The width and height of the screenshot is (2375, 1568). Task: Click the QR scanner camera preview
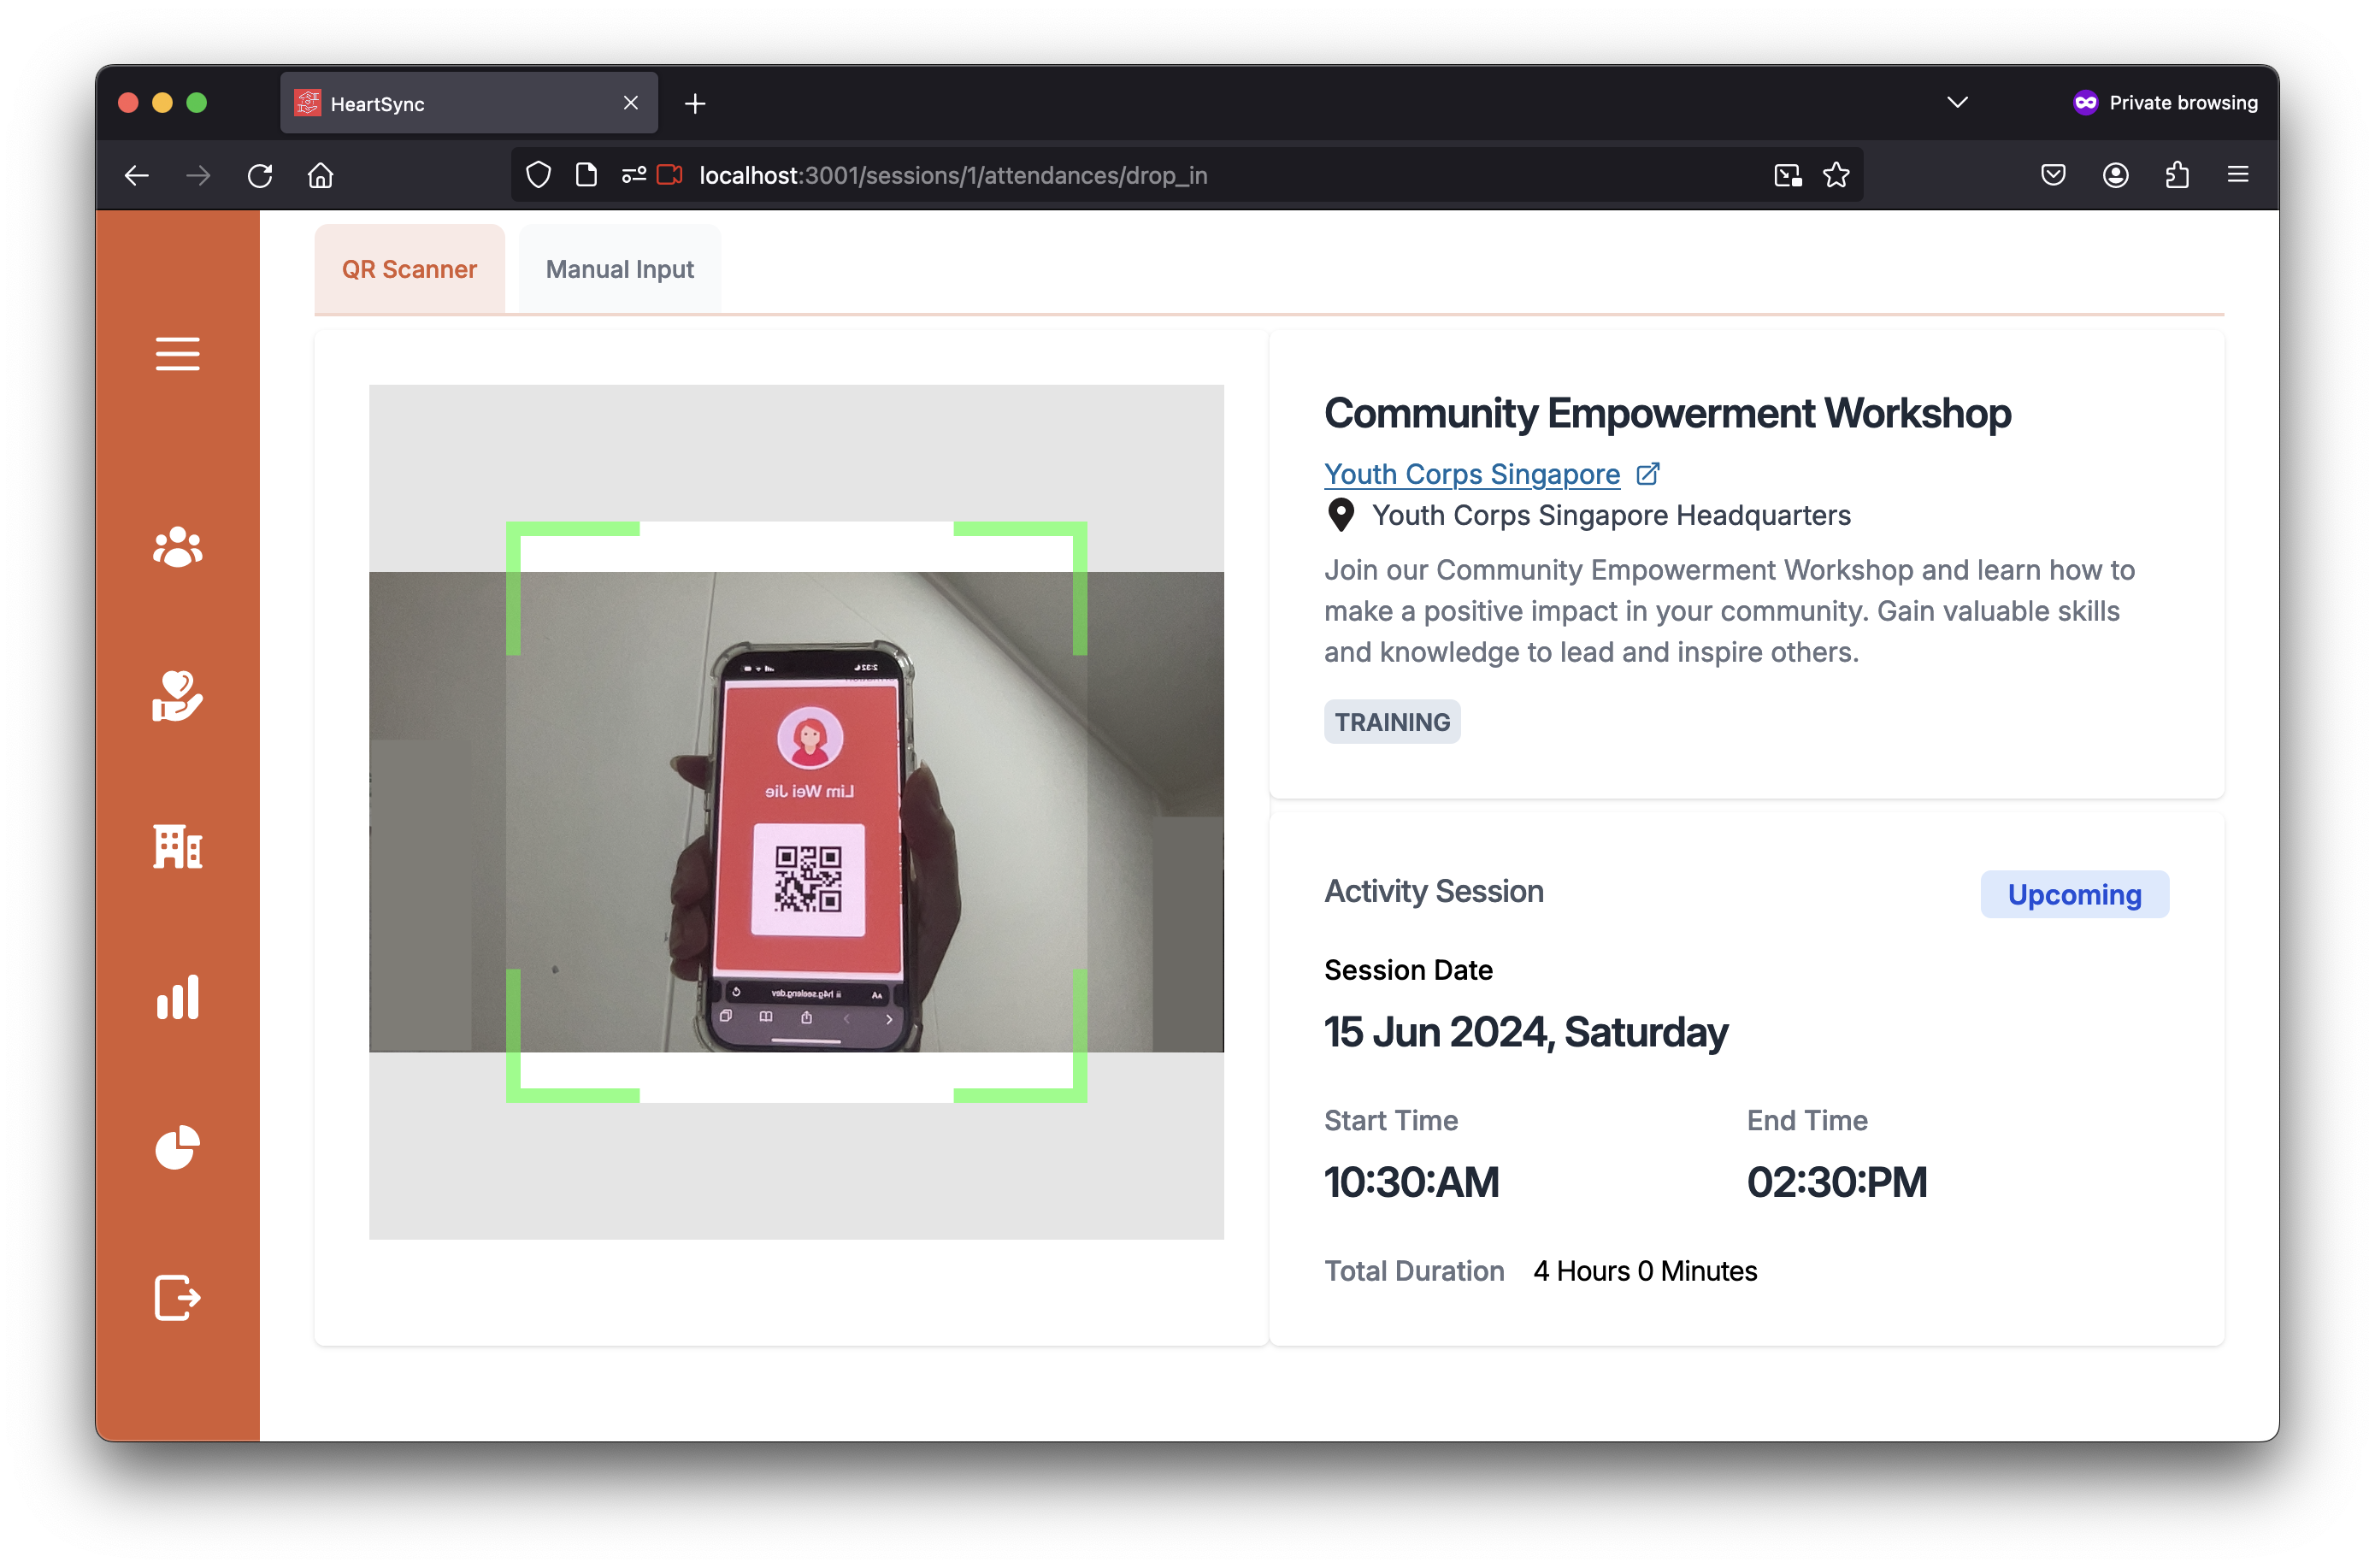click(x=796, y=811)
